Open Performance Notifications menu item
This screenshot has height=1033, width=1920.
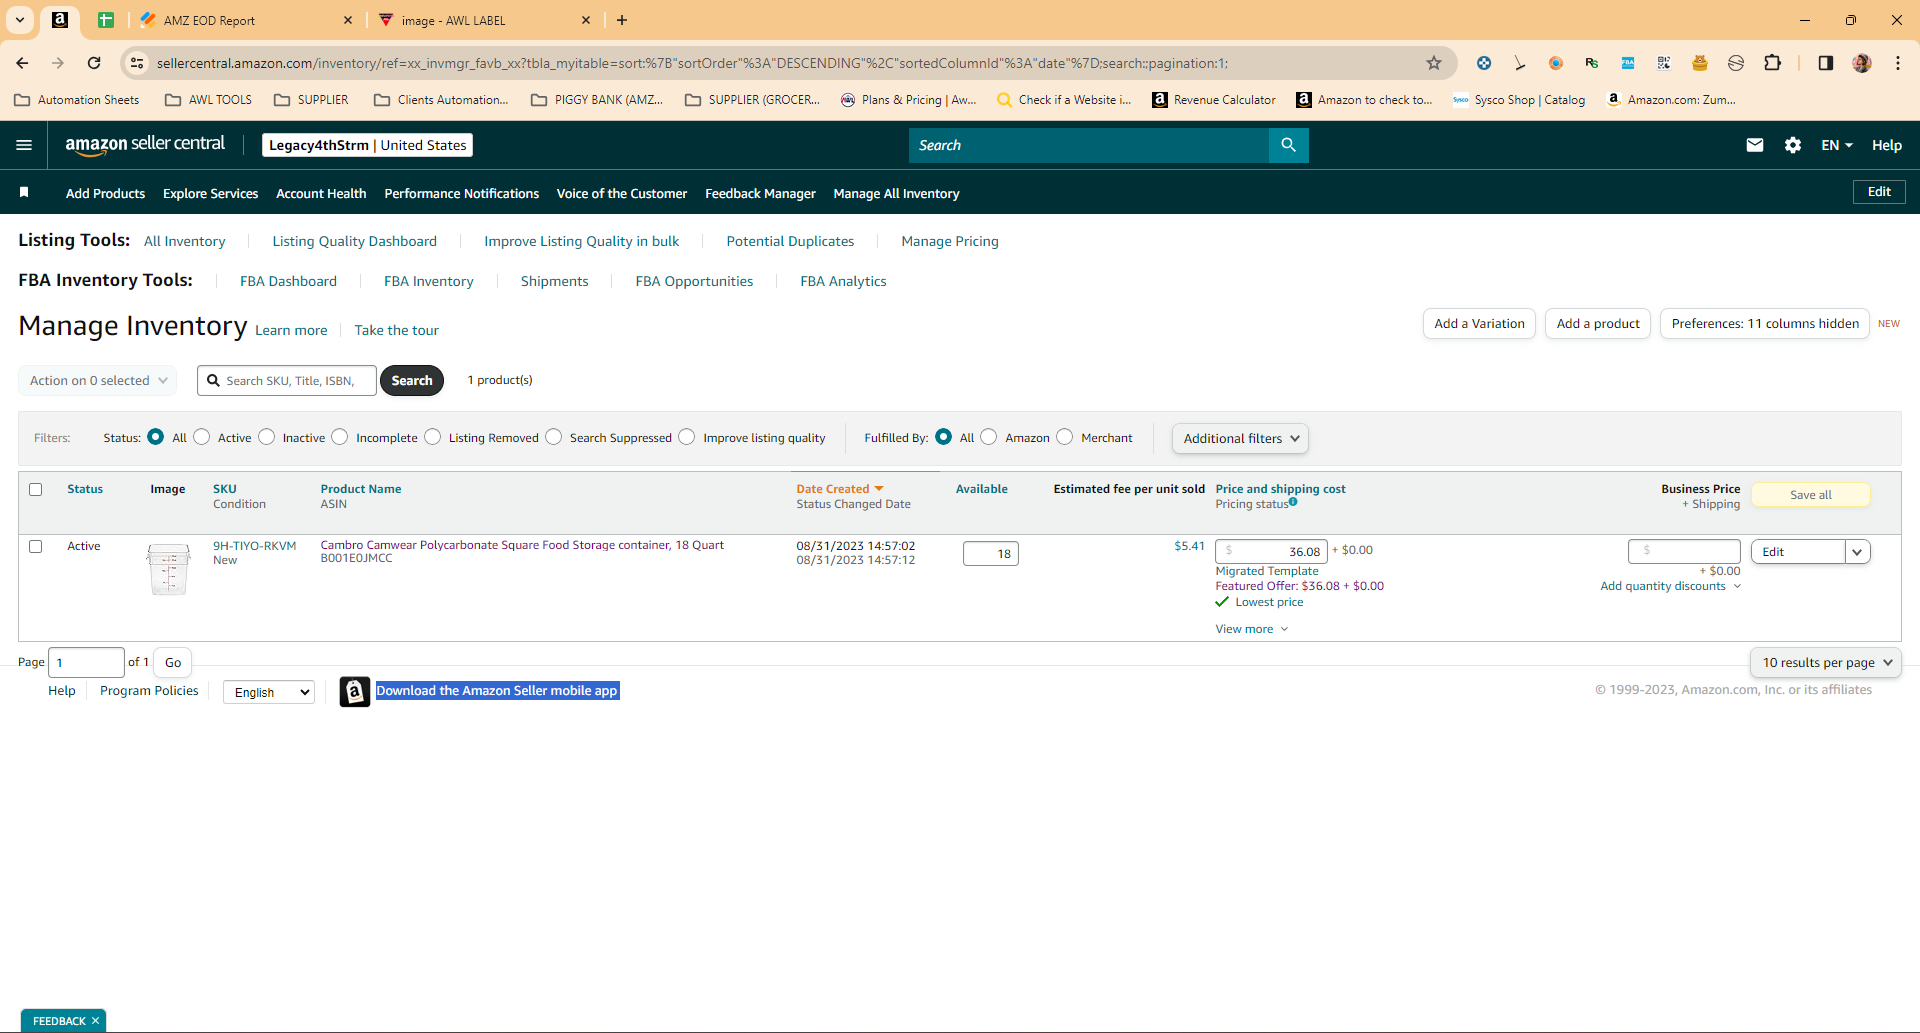[462, 193]
